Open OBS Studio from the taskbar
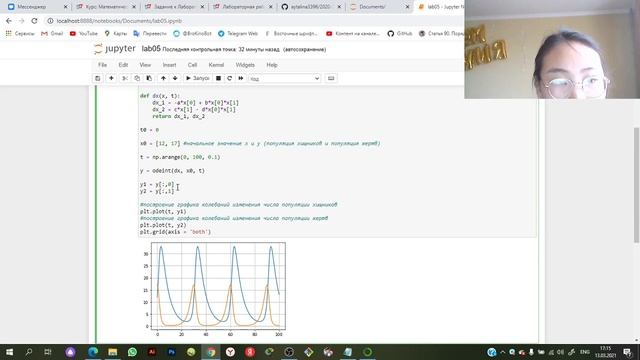This screenshot has width=640, height=360. (289, 352)
